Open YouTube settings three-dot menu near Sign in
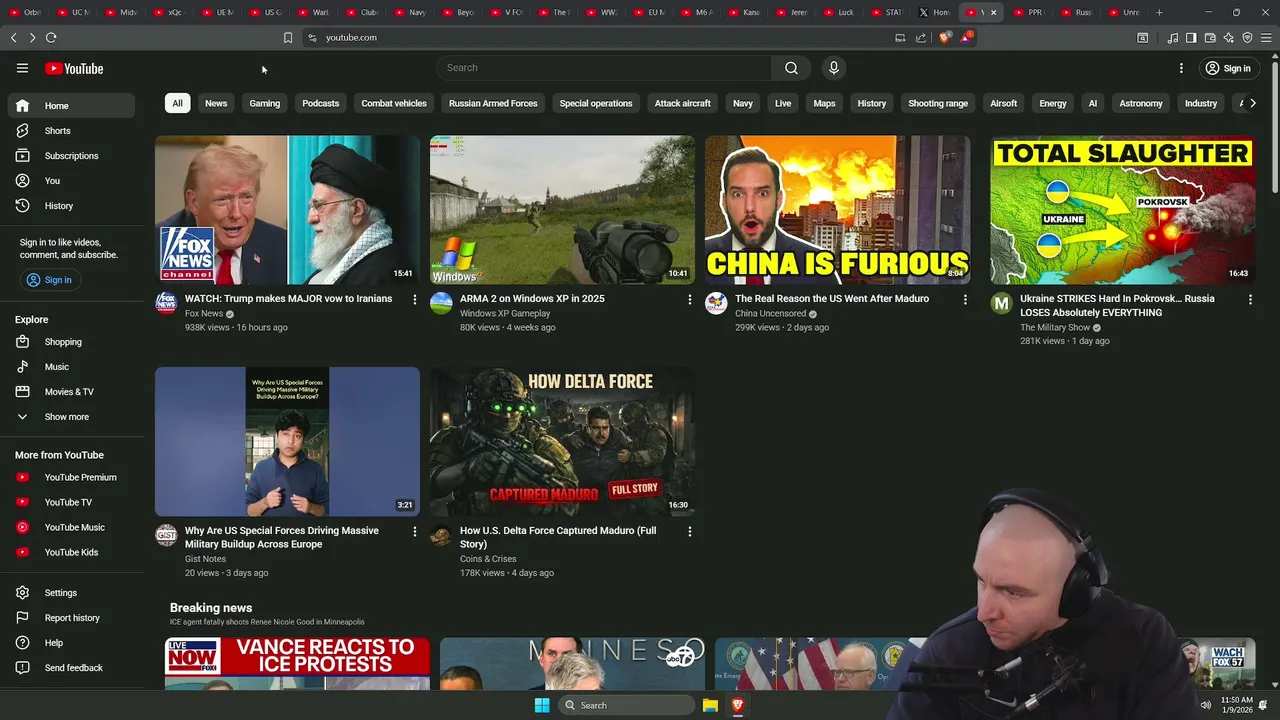The image size is (1280, 720). point(1181,68)
